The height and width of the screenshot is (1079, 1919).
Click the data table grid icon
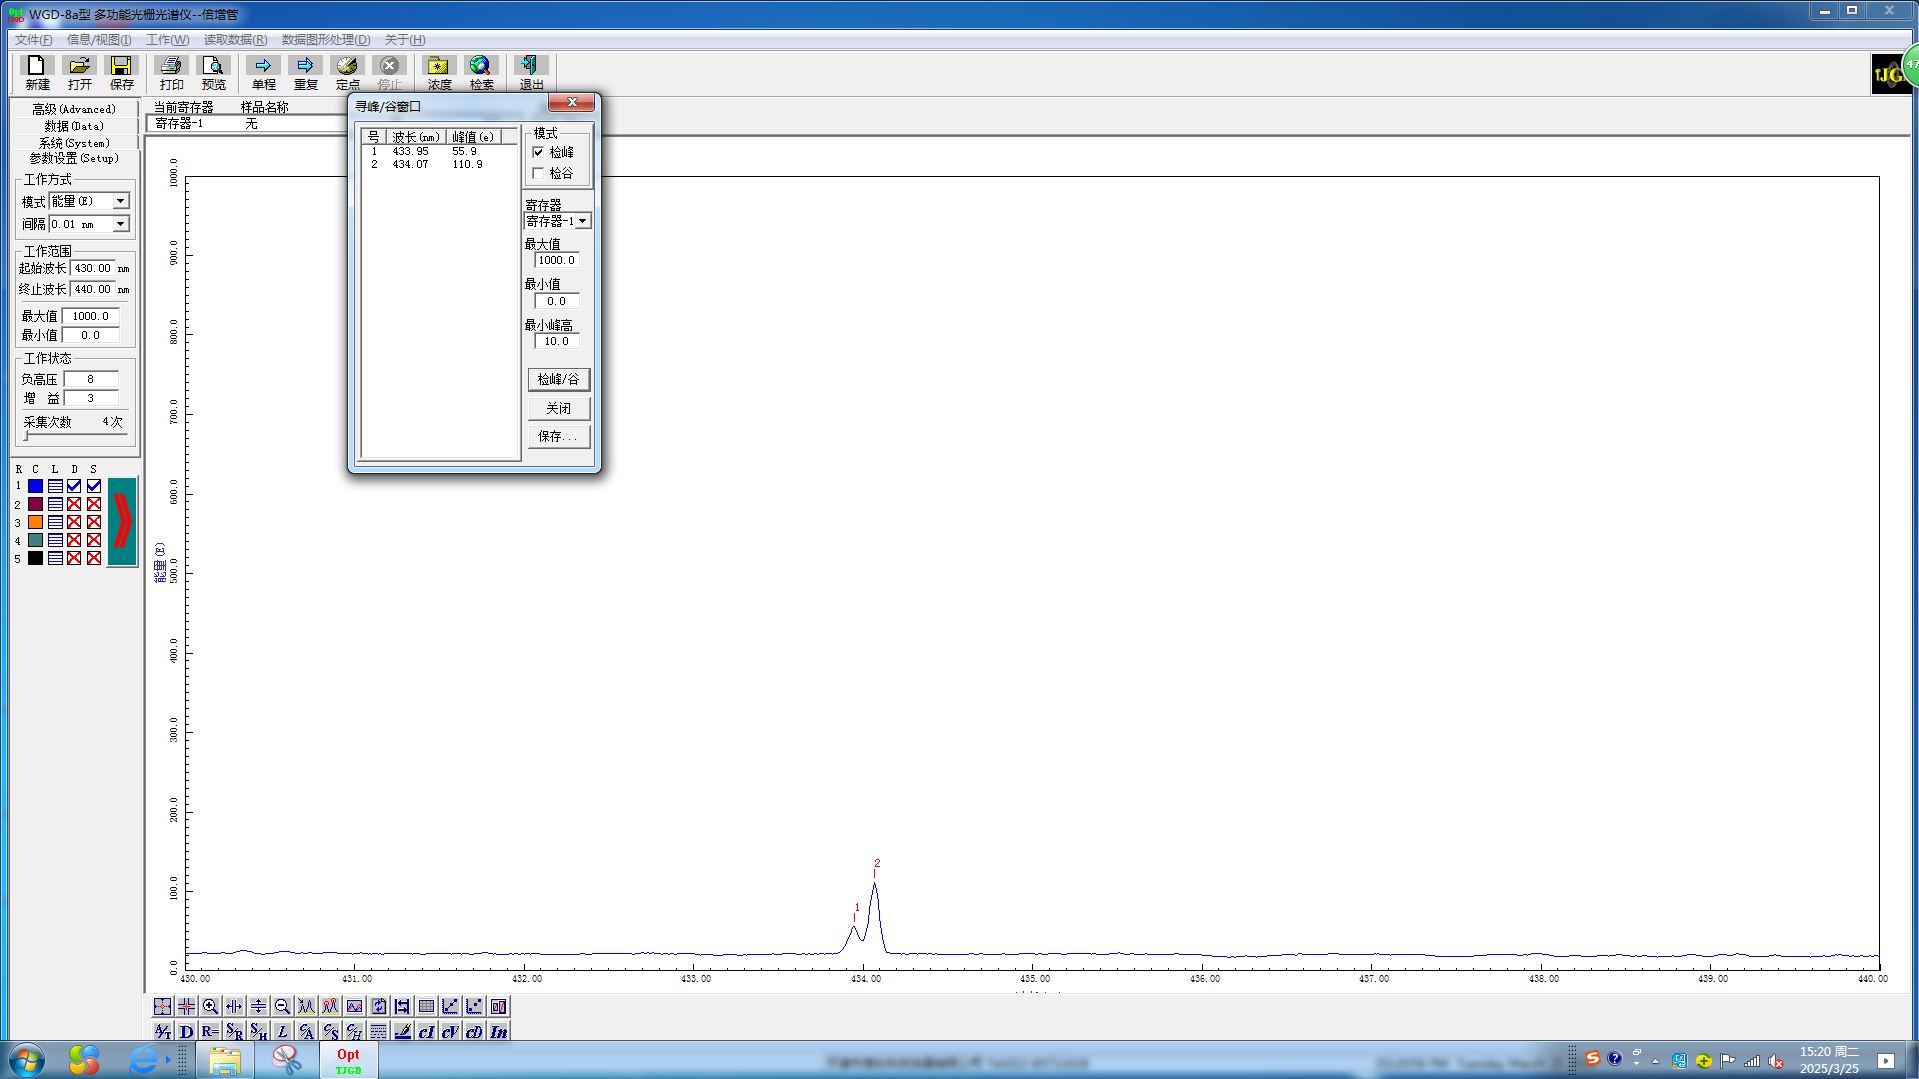pos(426,1006)
